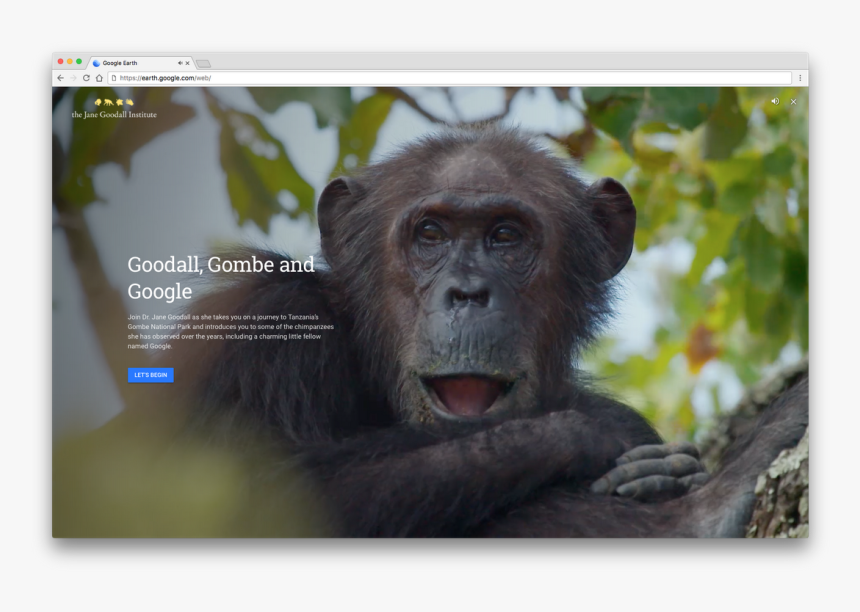Click the Jane Goodall Institute logo
This screenshot has width=860, height=612.
click(x=114, y=109)
